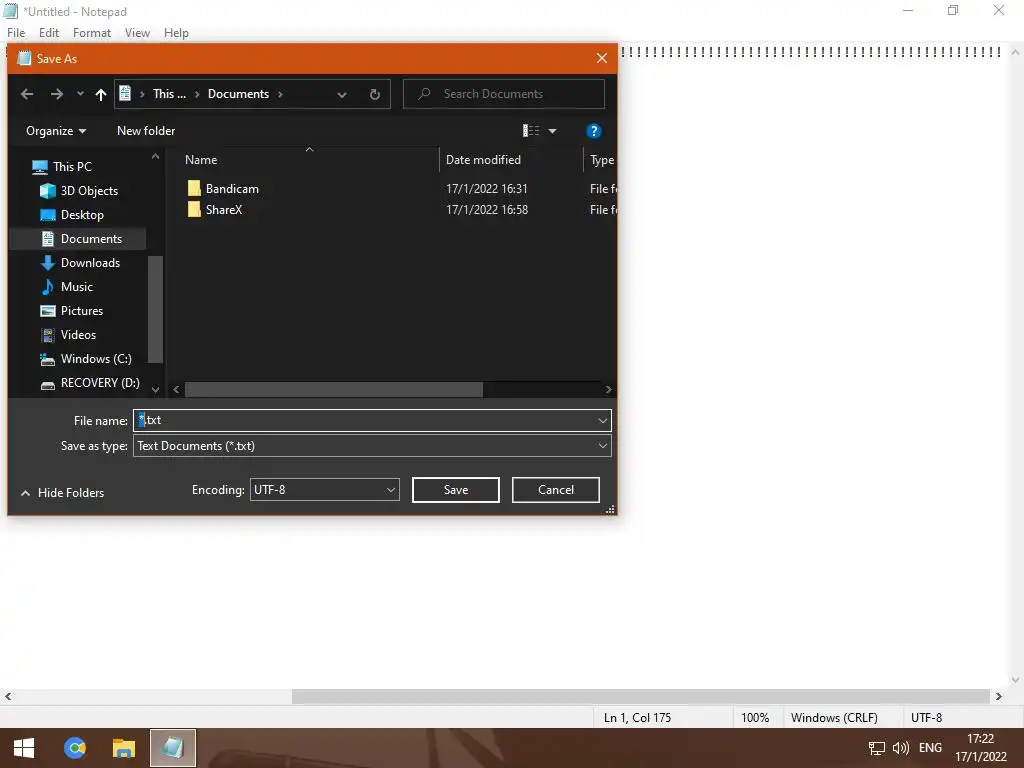Select This PC in navigation pane
The image size is (1024, 768).
72,167
